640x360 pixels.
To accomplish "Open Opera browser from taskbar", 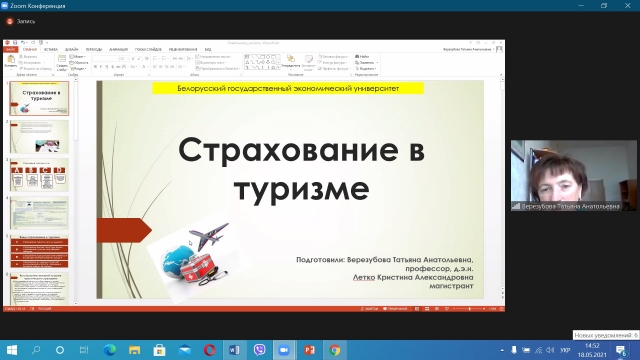I will pyautogui.click(x=209, y=350).
